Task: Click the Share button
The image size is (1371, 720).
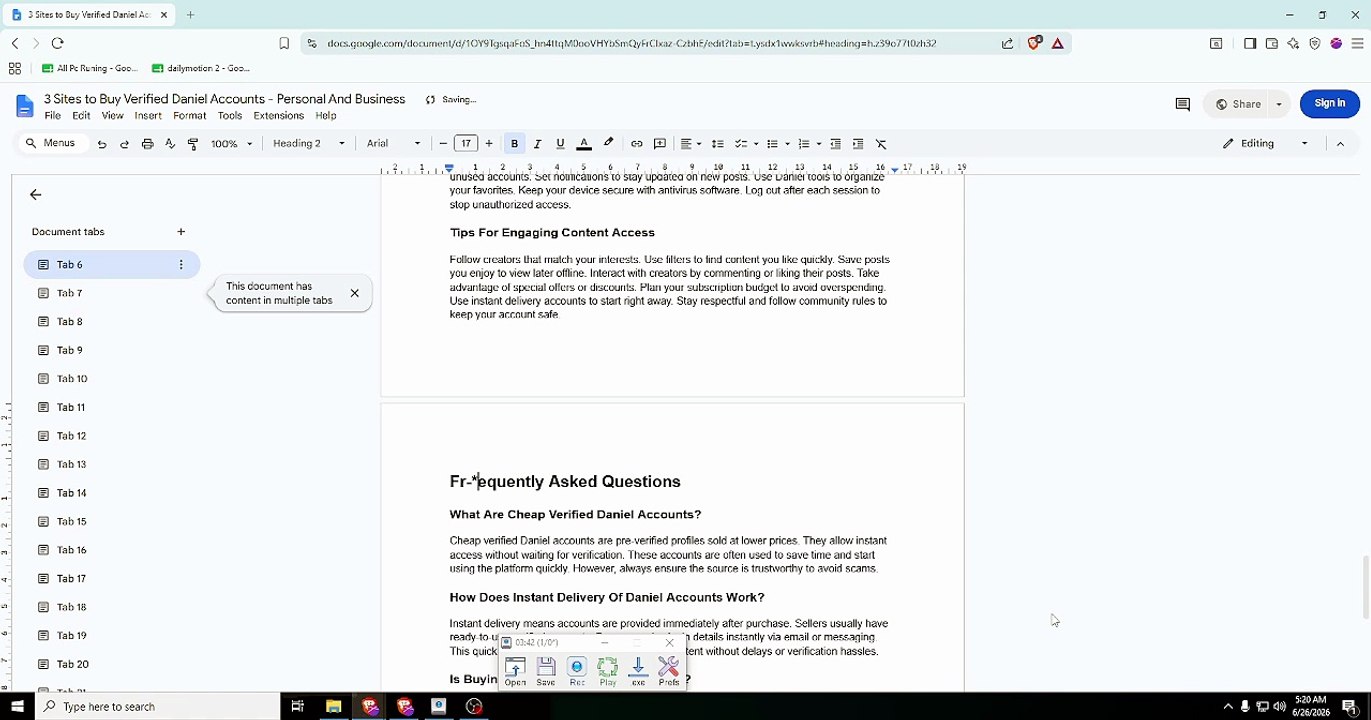Action: 1238,104
